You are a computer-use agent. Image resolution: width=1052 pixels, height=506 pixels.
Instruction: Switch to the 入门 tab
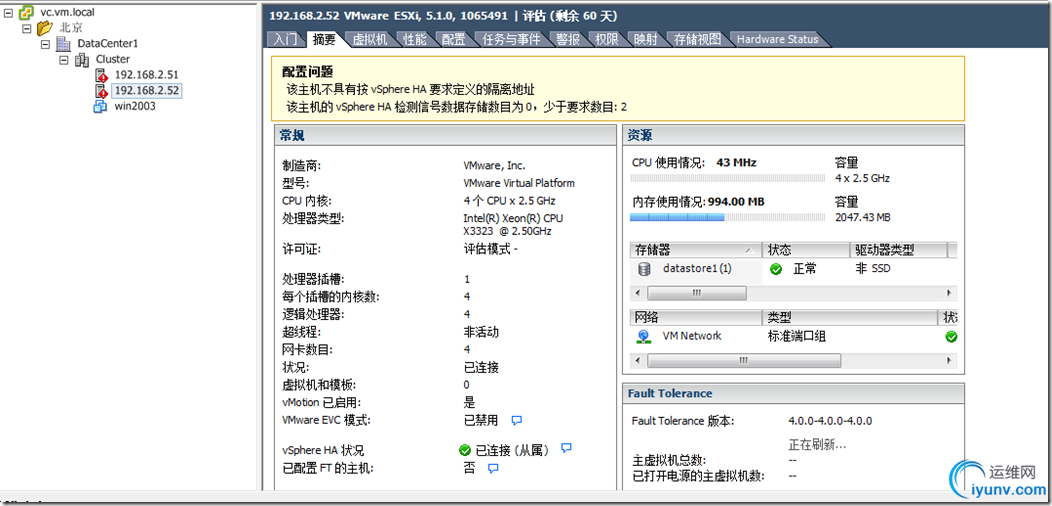[x=285, y=39]
